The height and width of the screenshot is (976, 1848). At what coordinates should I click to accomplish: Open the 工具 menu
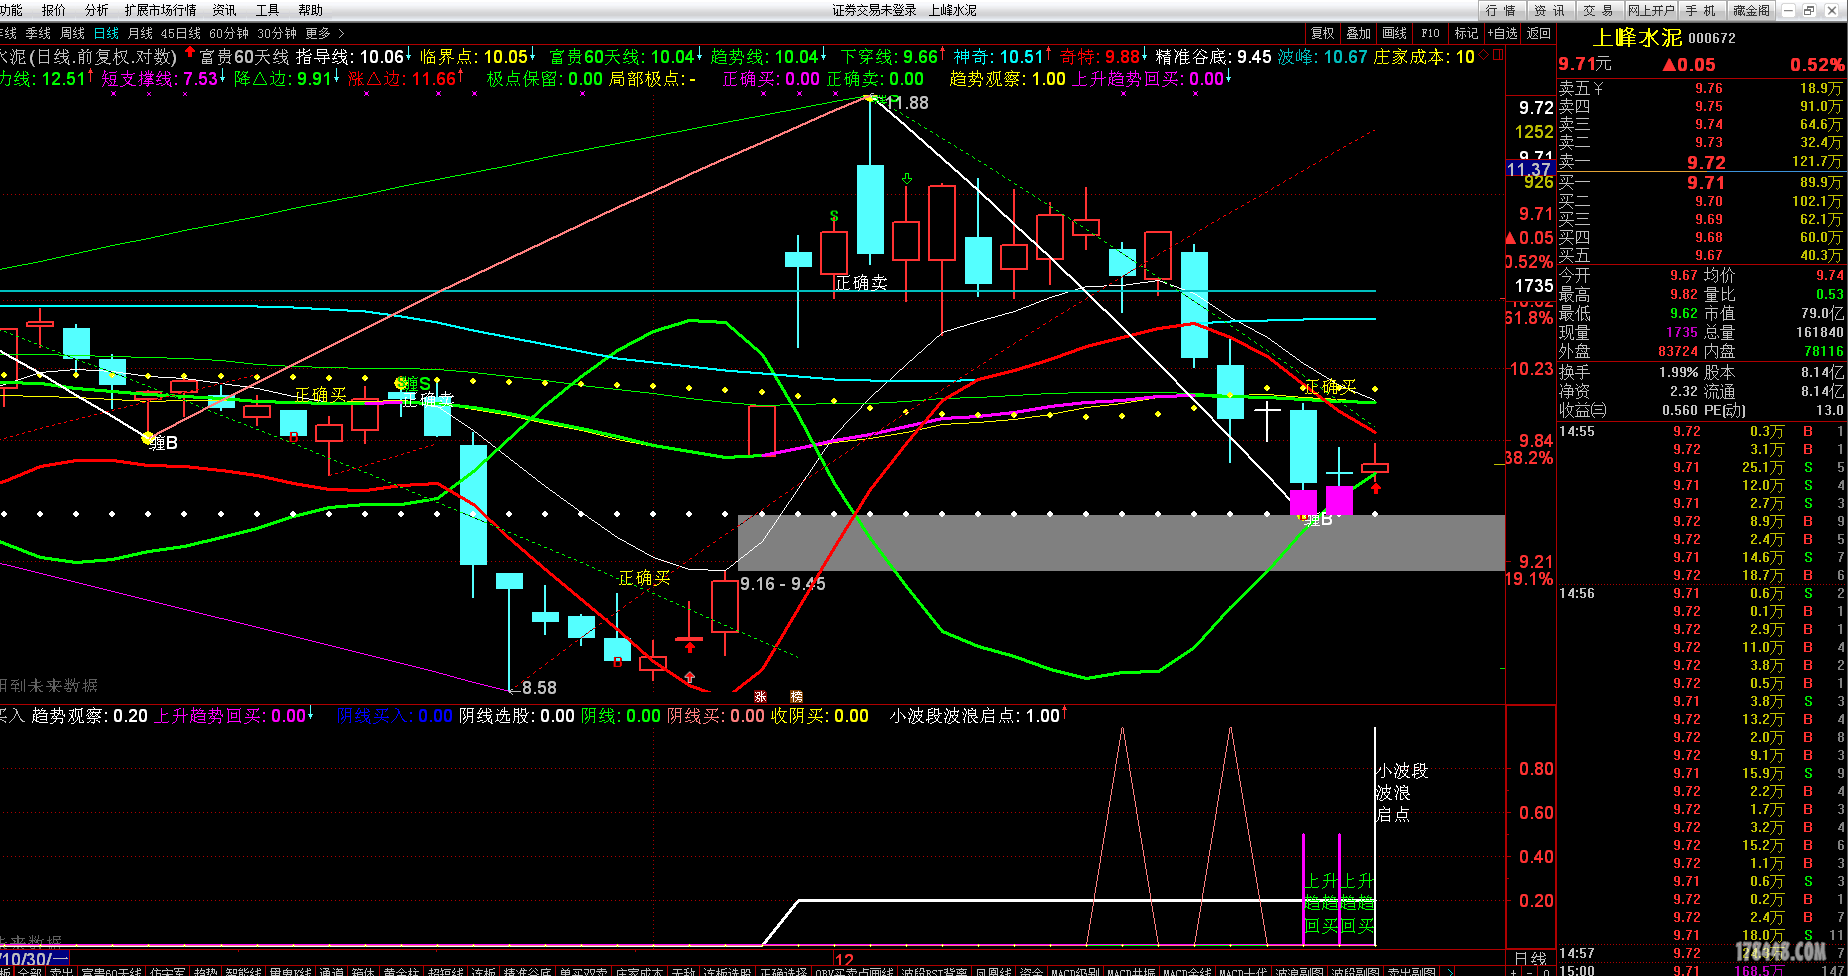pyautogui.click(x=268, y=10)
